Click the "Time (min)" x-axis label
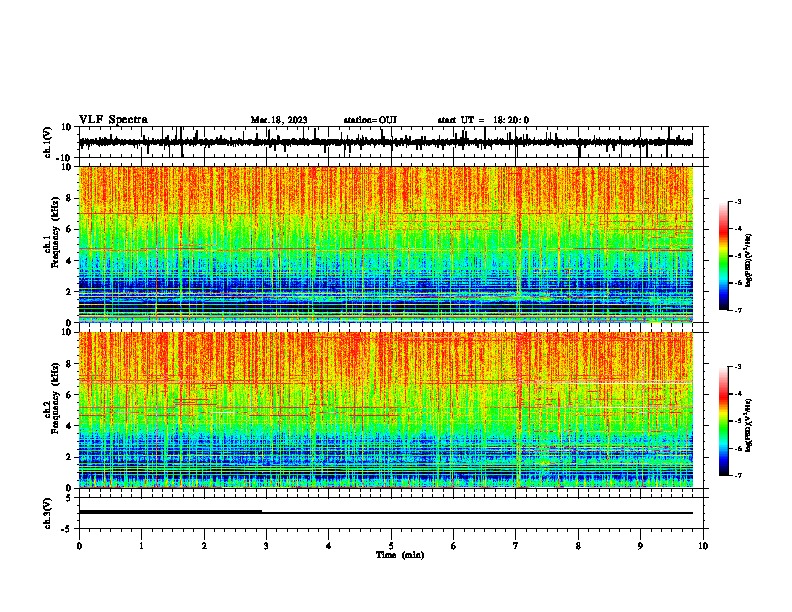The image size is (792, 612). click(x=400, y=555)
